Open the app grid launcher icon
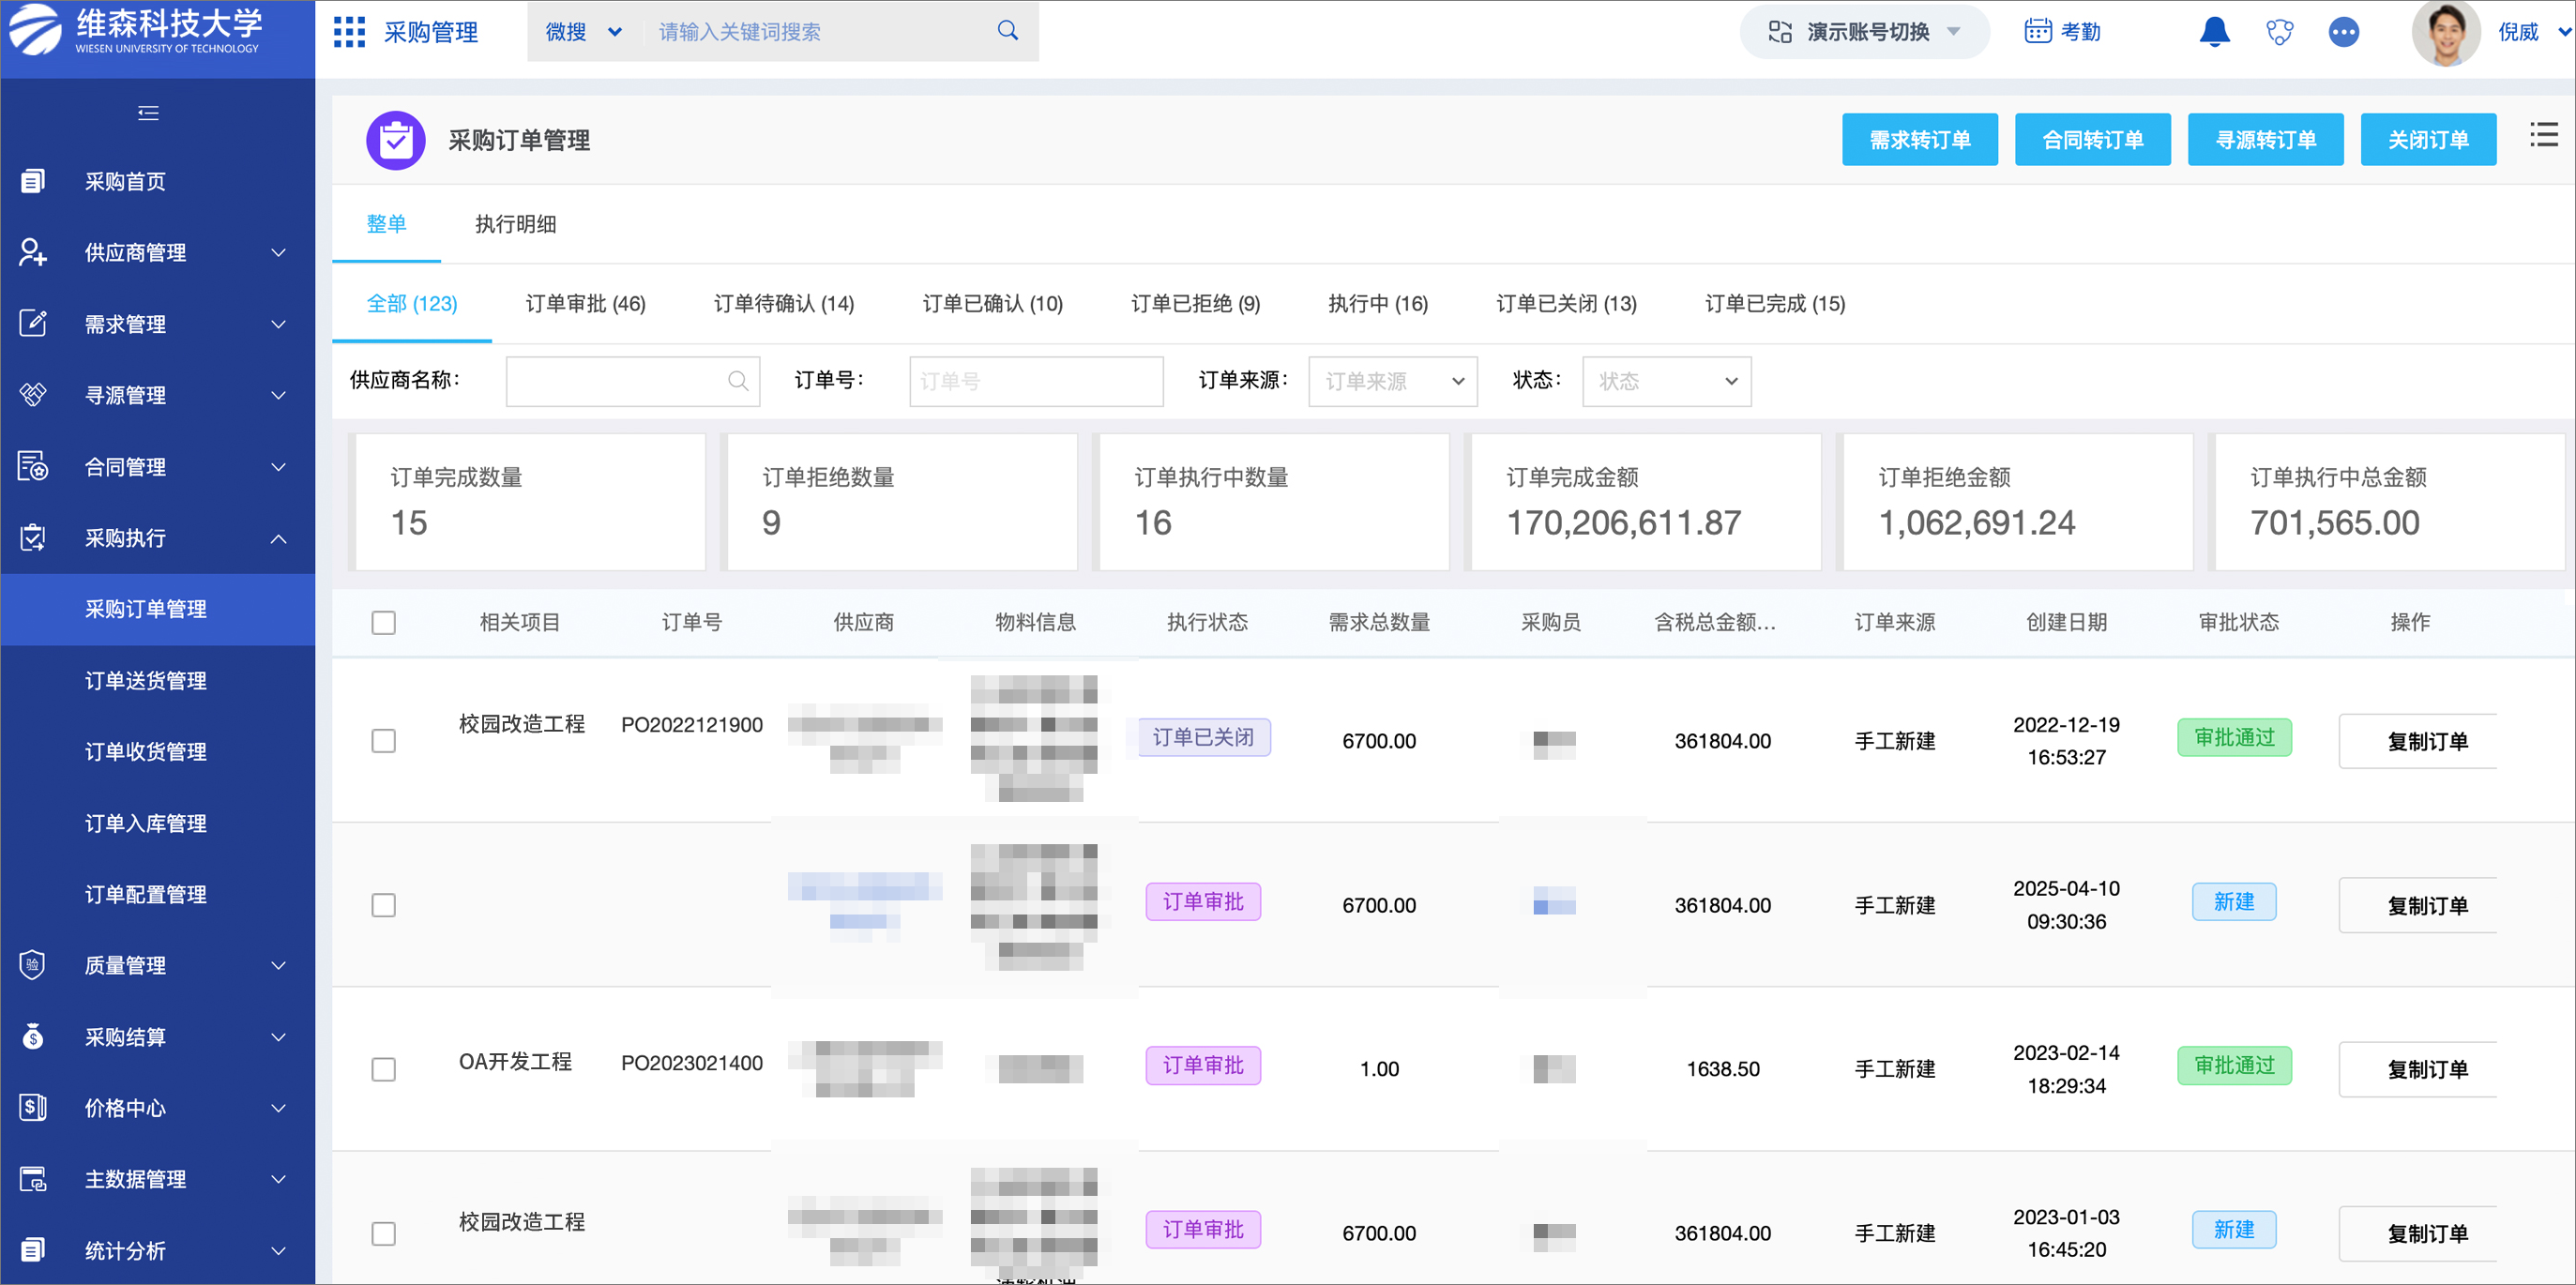Image resolution: width=2576 pixels, height=1285 pixels. pyautogui.click(x=349, y=32)
